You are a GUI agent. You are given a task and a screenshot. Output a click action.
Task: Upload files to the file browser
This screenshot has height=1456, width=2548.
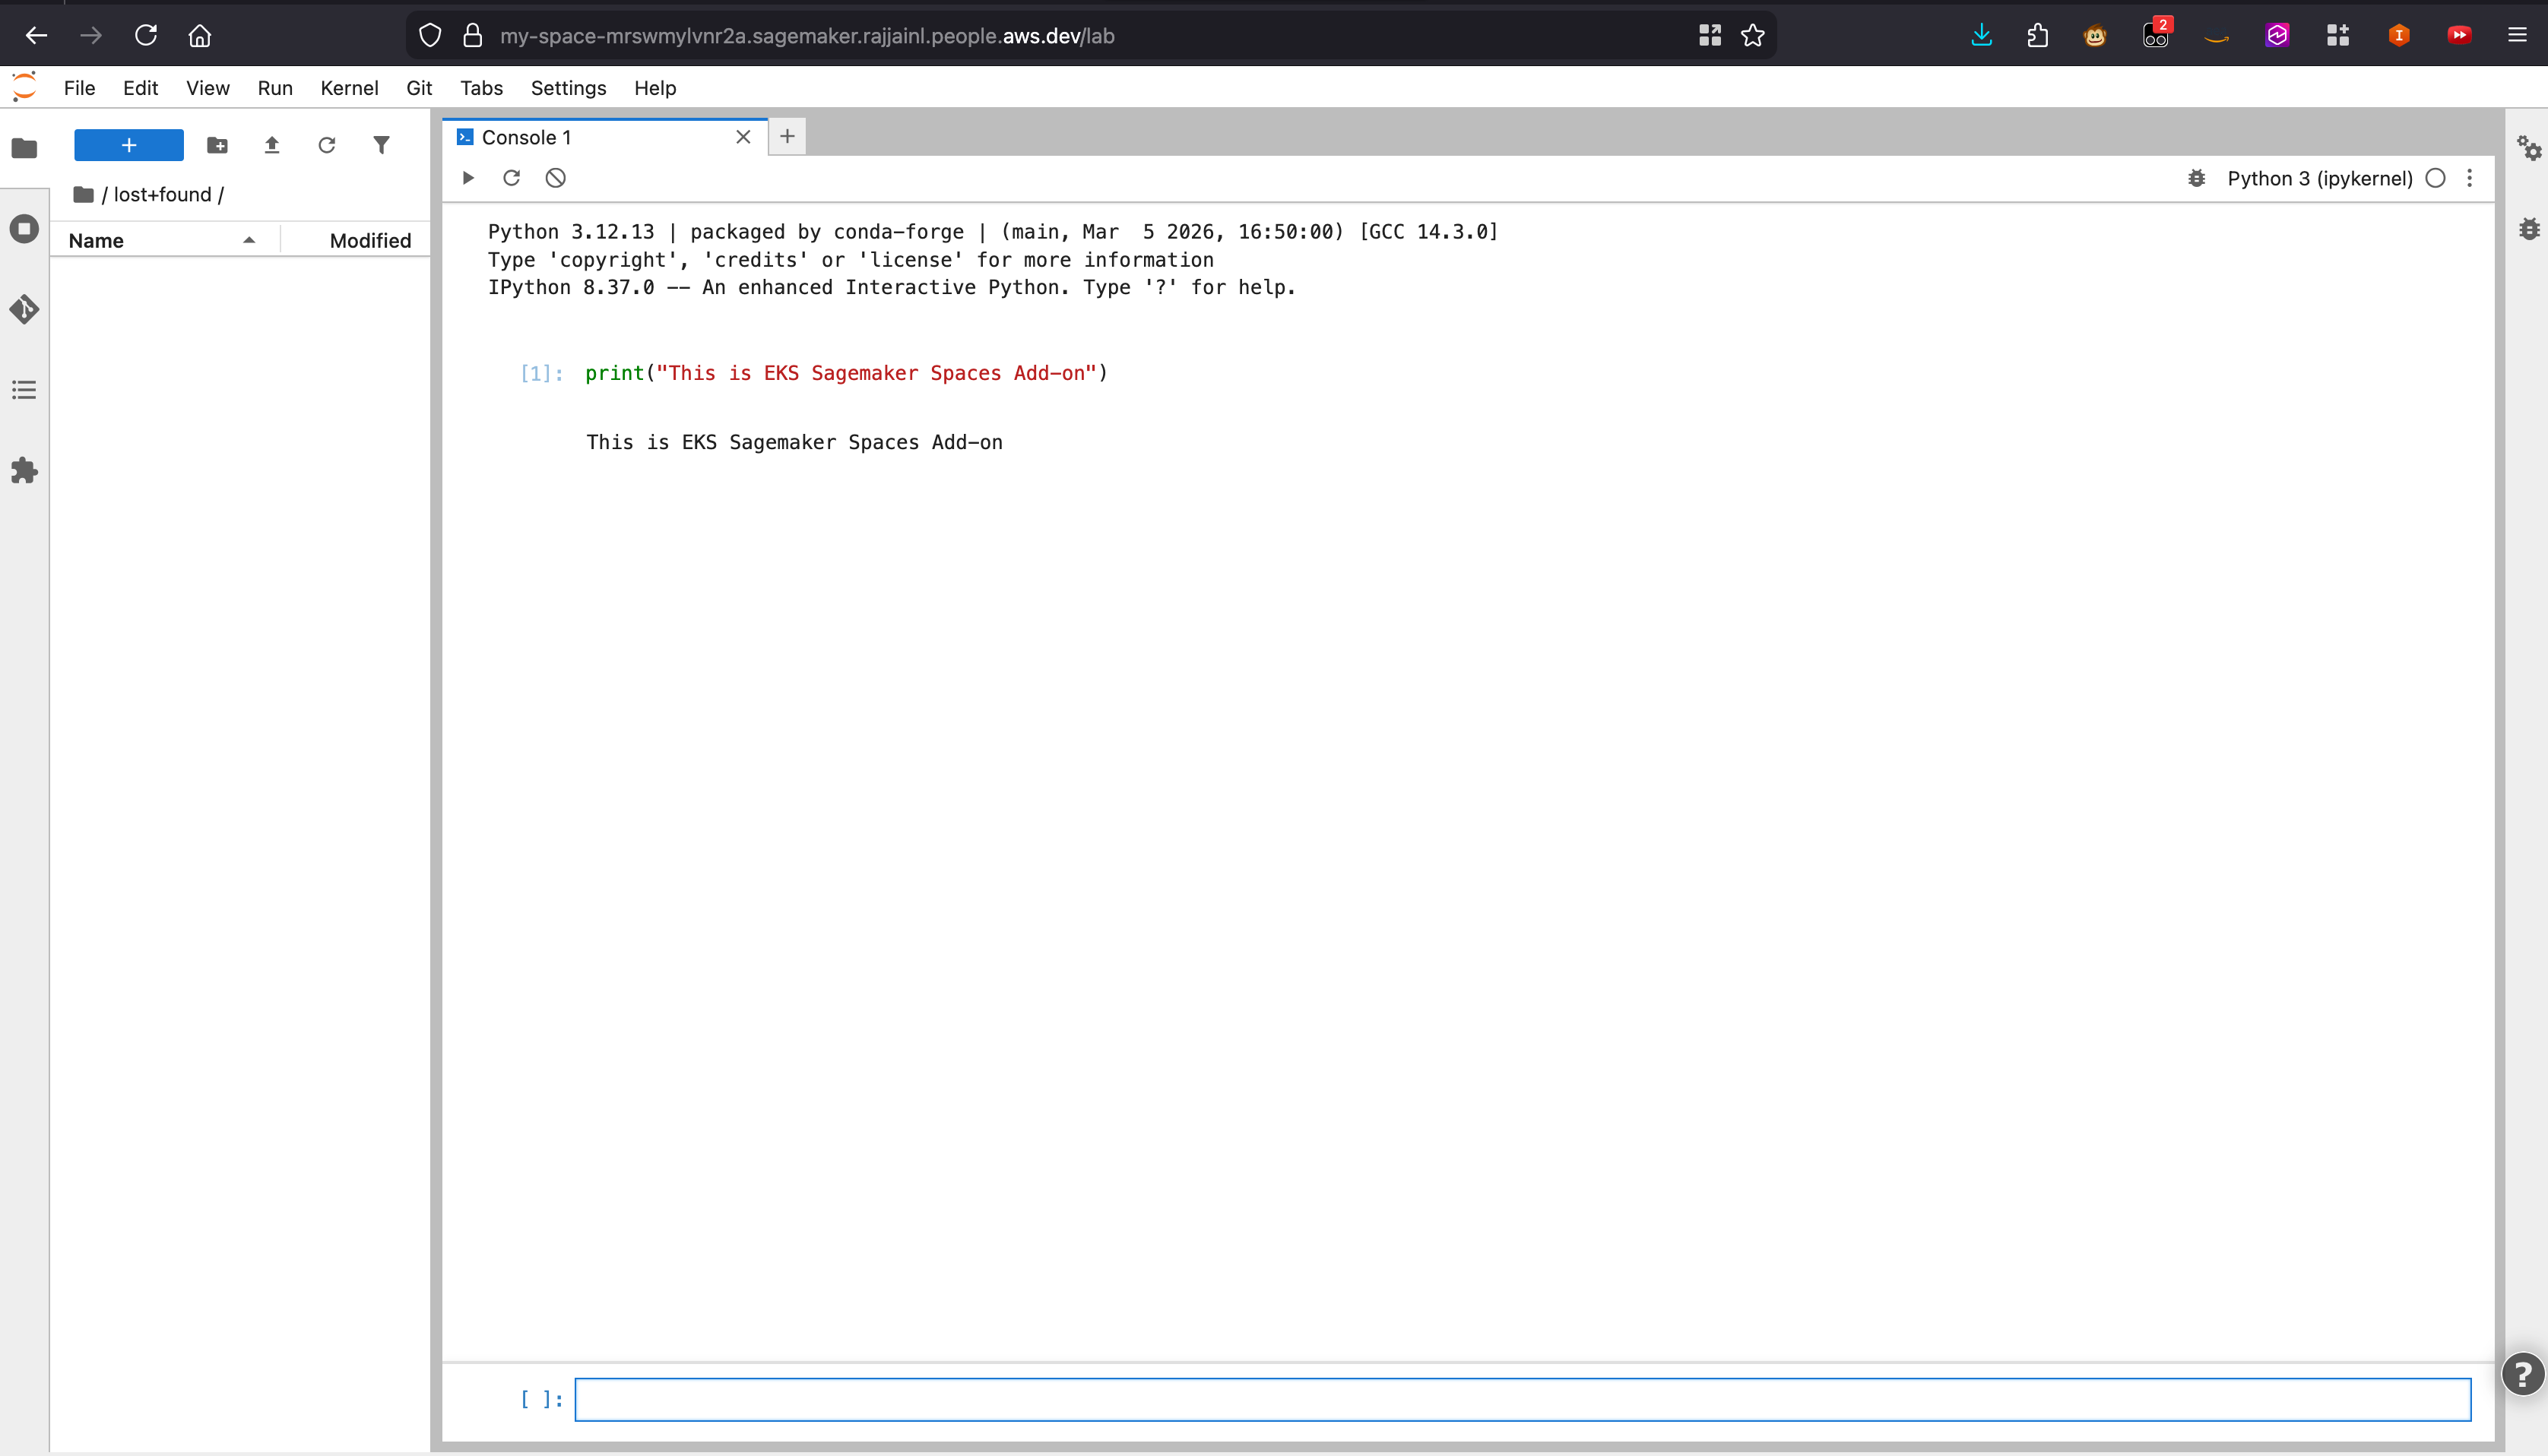pos(272,145)
